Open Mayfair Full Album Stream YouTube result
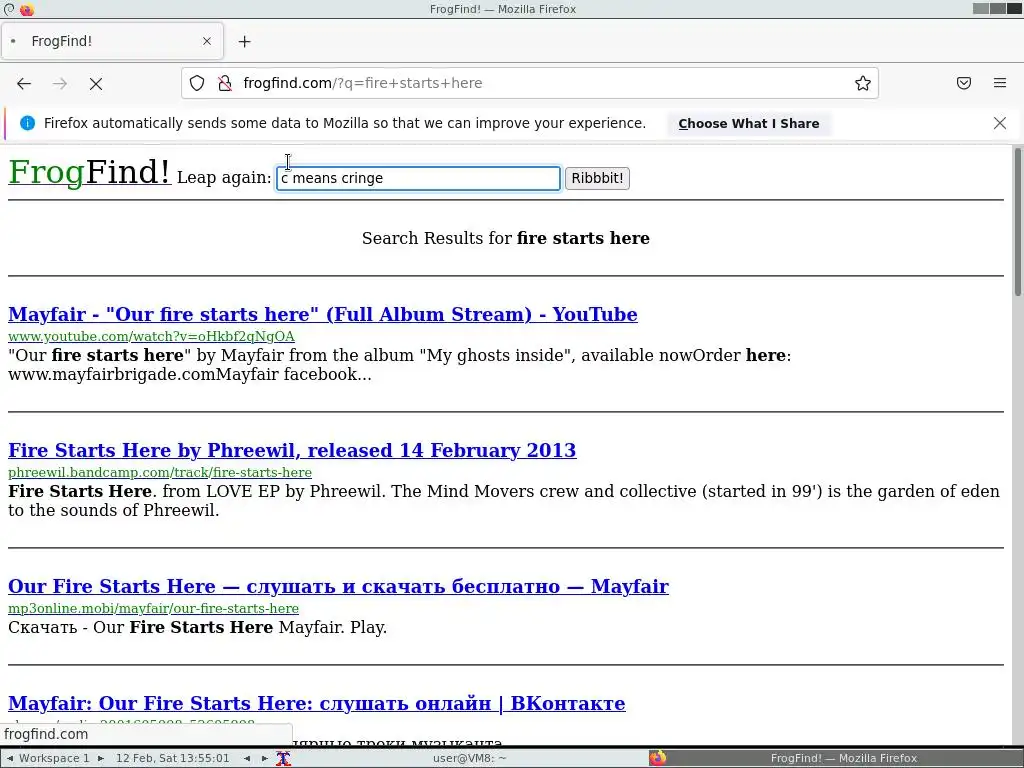 pos(323,314)
